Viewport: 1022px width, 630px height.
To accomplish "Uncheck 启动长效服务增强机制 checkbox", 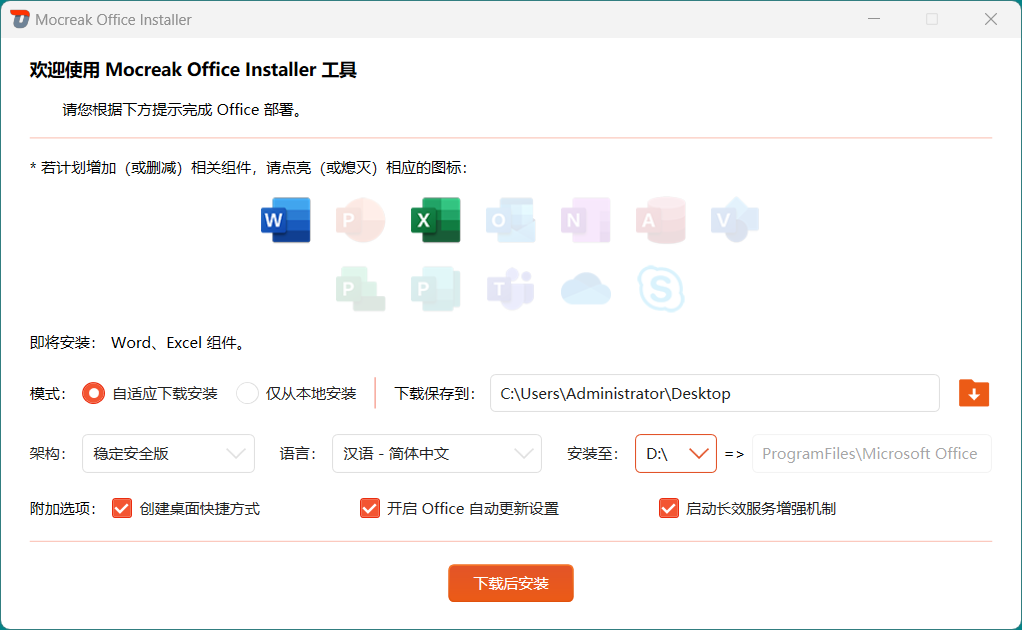I will [669, 508].
